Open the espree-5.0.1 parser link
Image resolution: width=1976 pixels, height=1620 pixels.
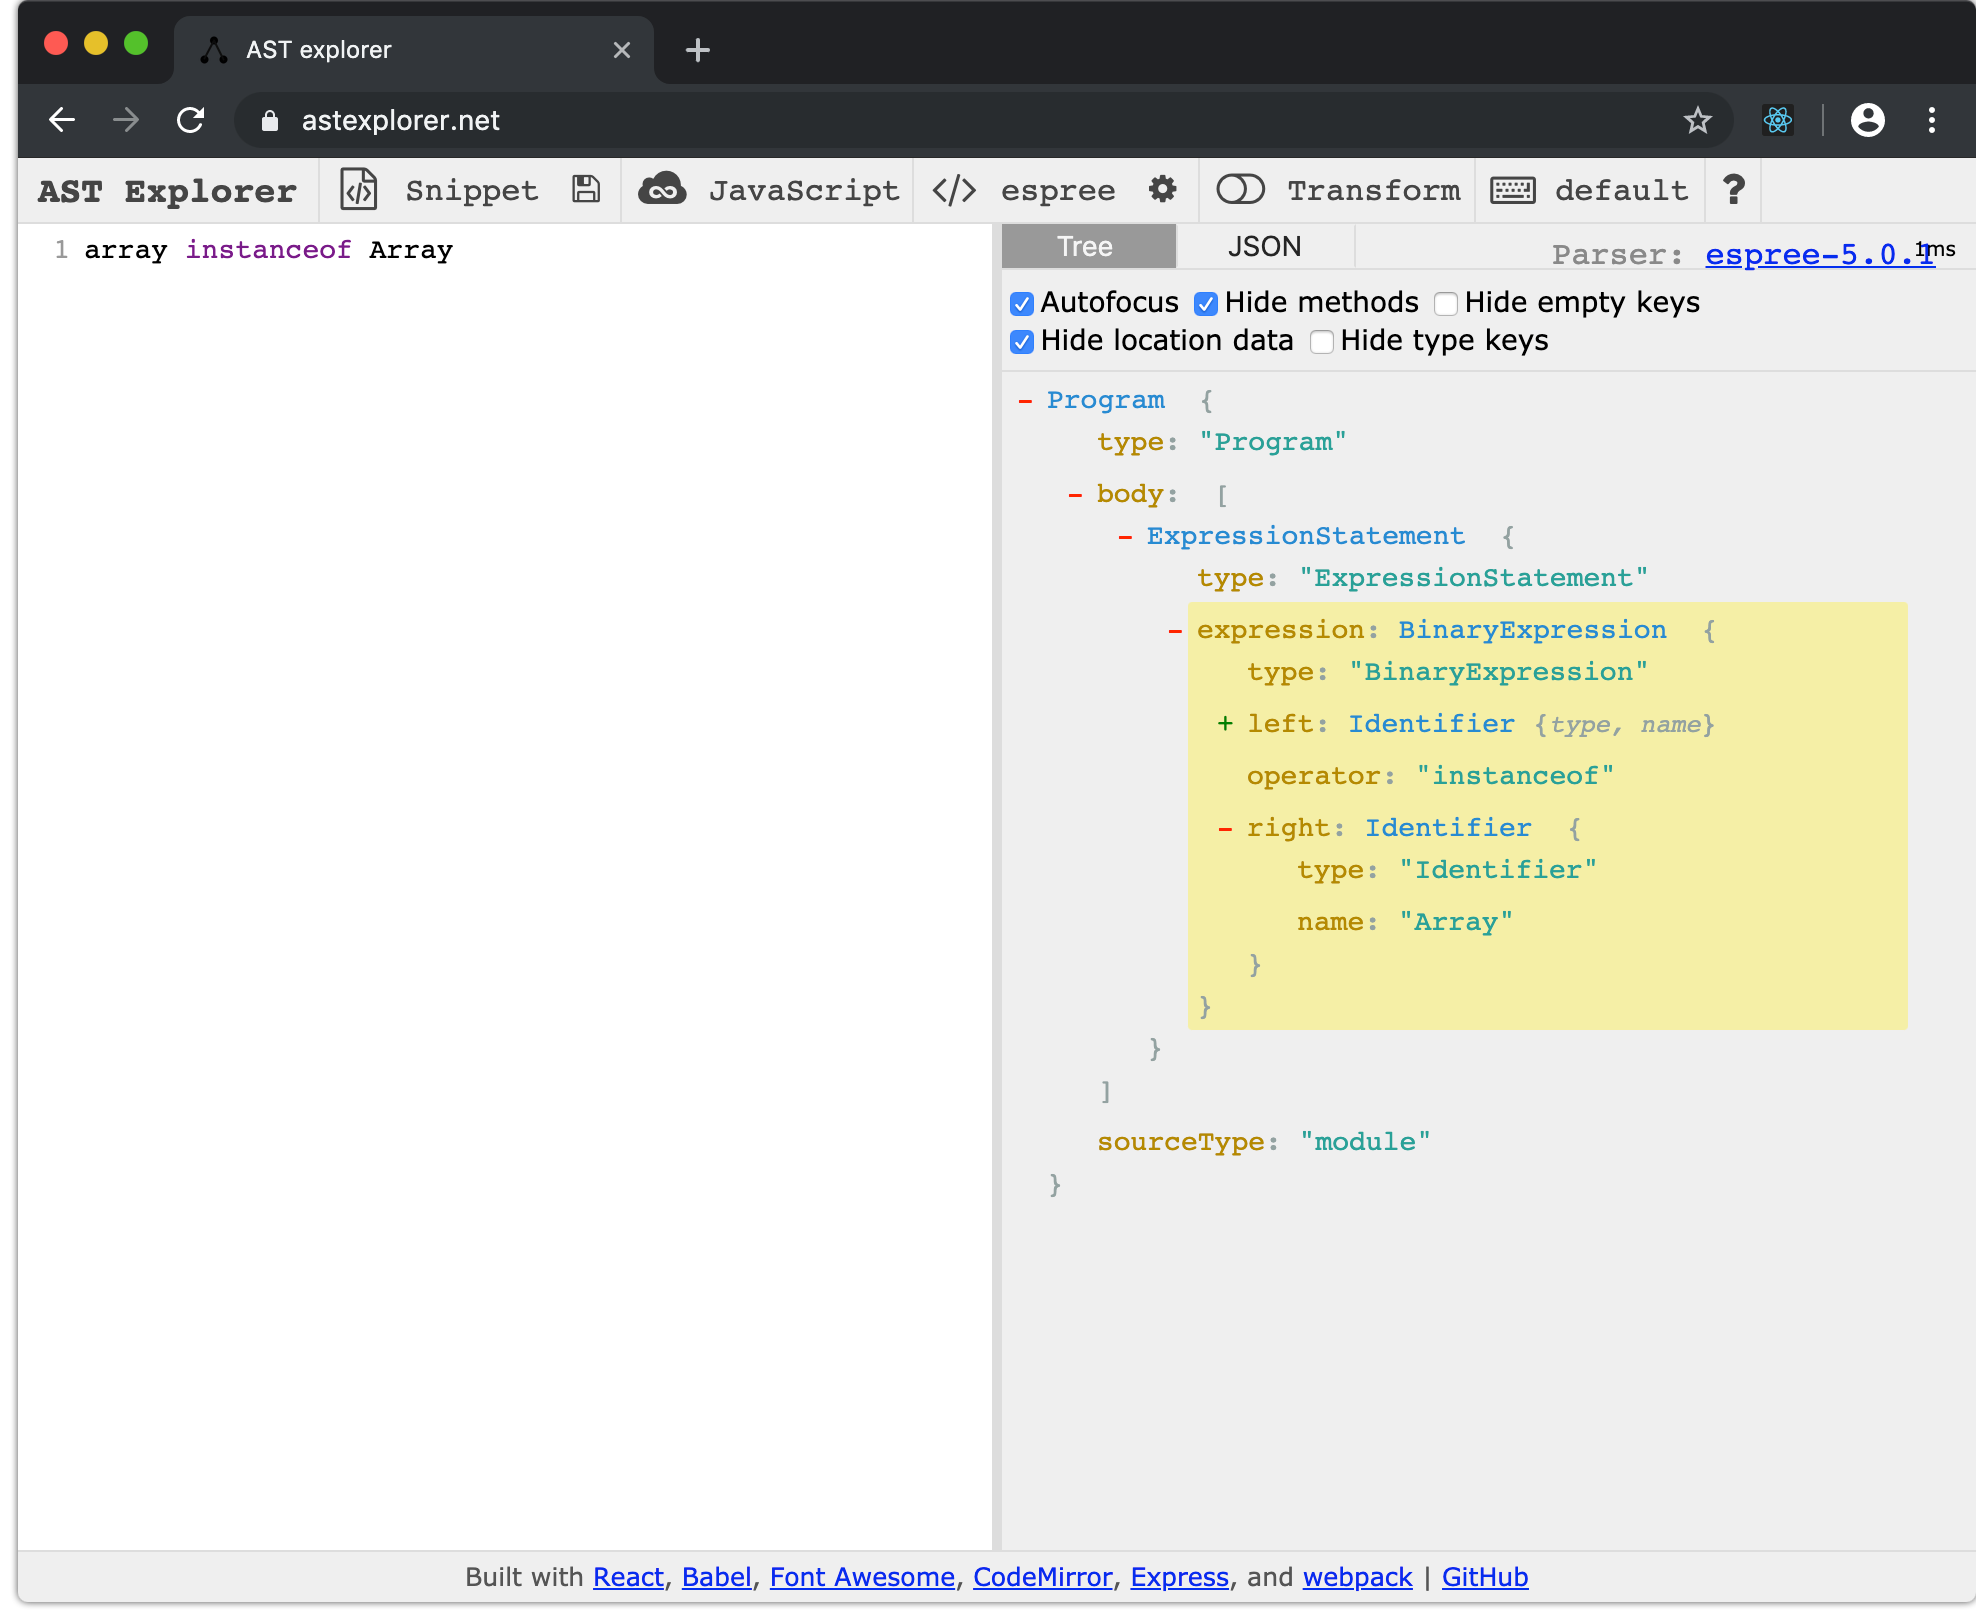1816,254
